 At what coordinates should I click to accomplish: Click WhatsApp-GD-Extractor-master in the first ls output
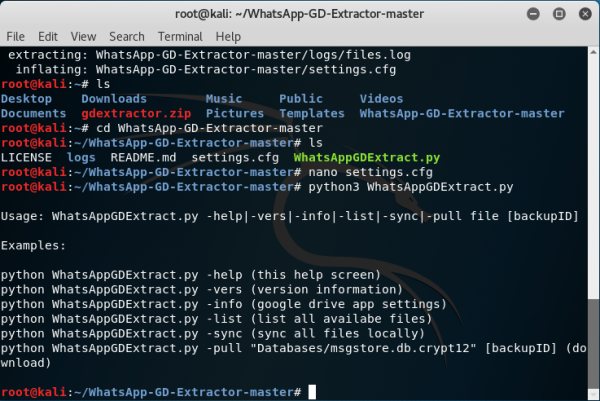pyautogui.click(x=462, y=113)
